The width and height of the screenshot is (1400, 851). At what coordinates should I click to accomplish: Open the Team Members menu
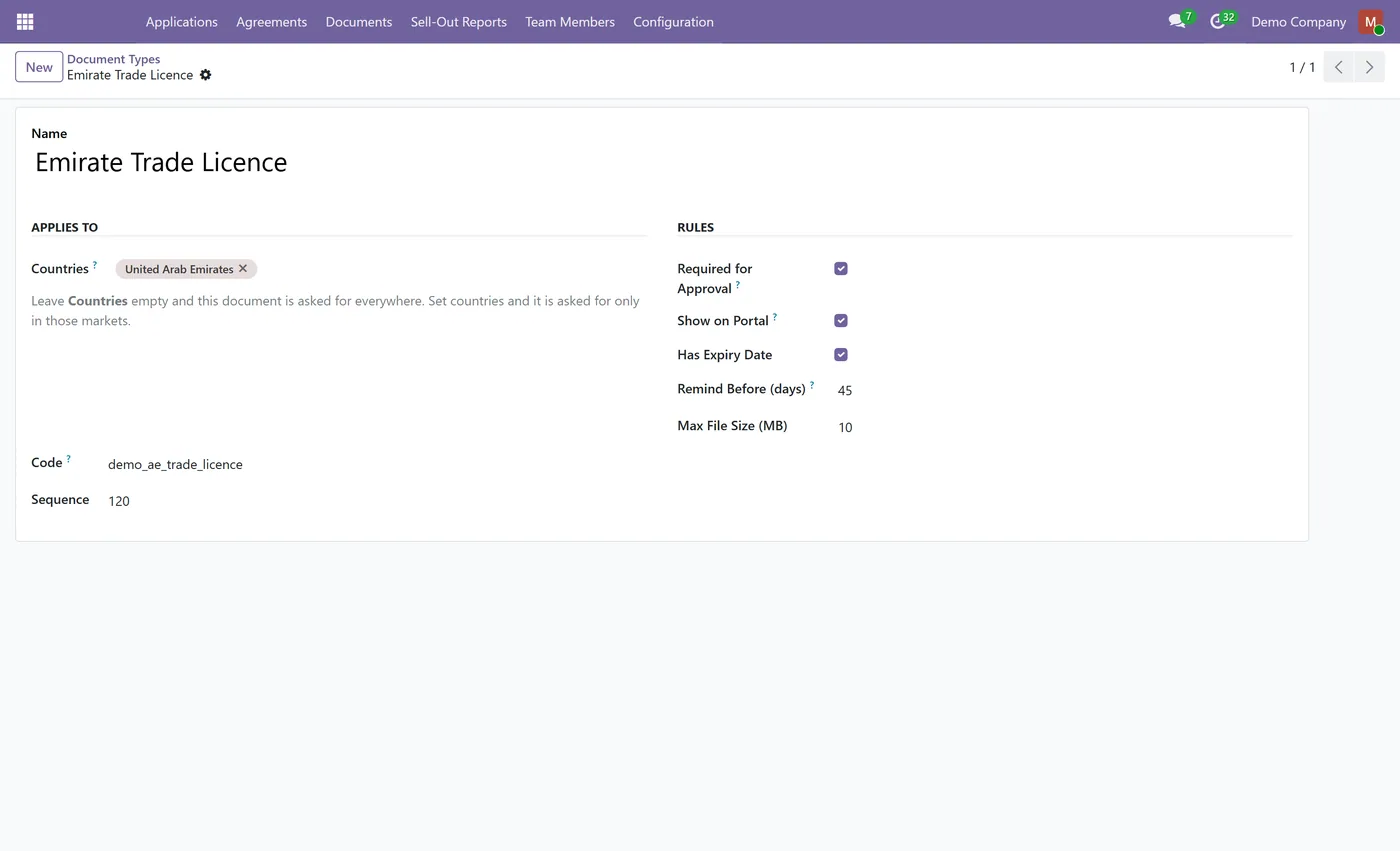point(570,22)
